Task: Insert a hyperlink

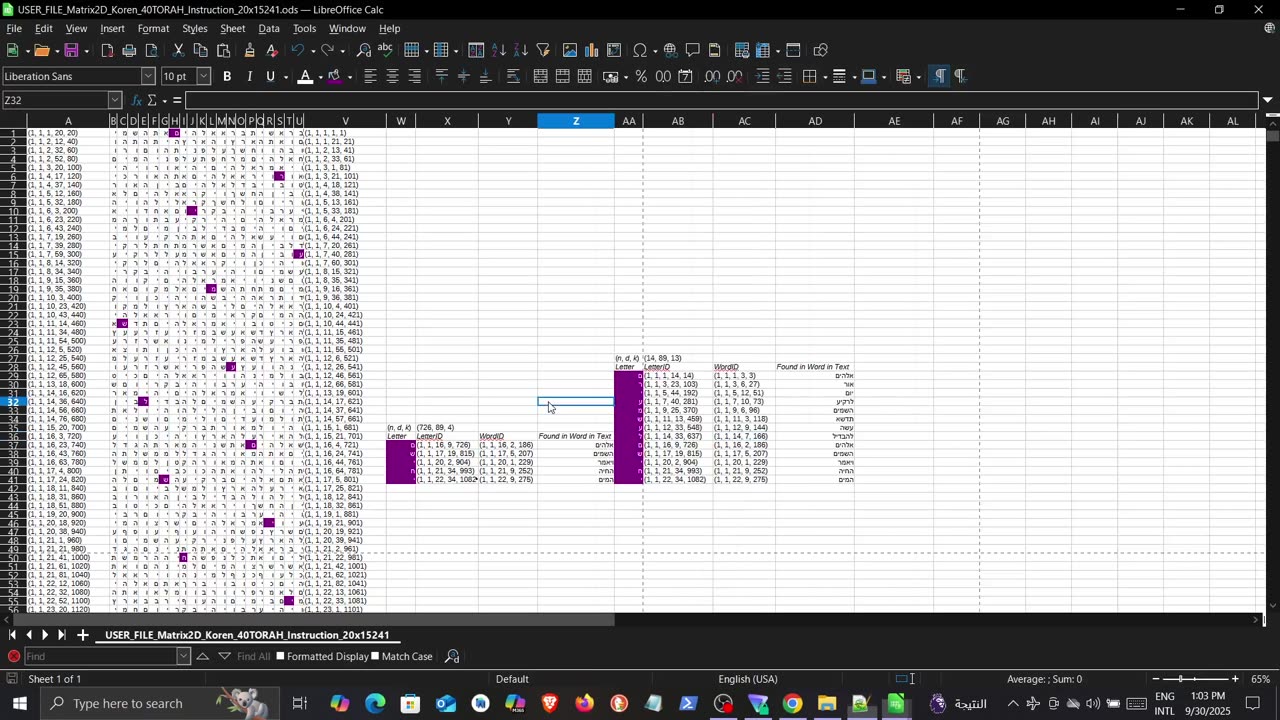Action: tap(669, 50)
